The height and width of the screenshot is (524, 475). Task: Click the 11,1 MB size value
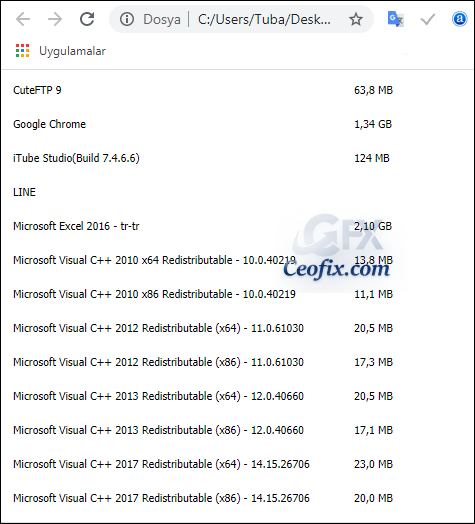coord(373,294)
